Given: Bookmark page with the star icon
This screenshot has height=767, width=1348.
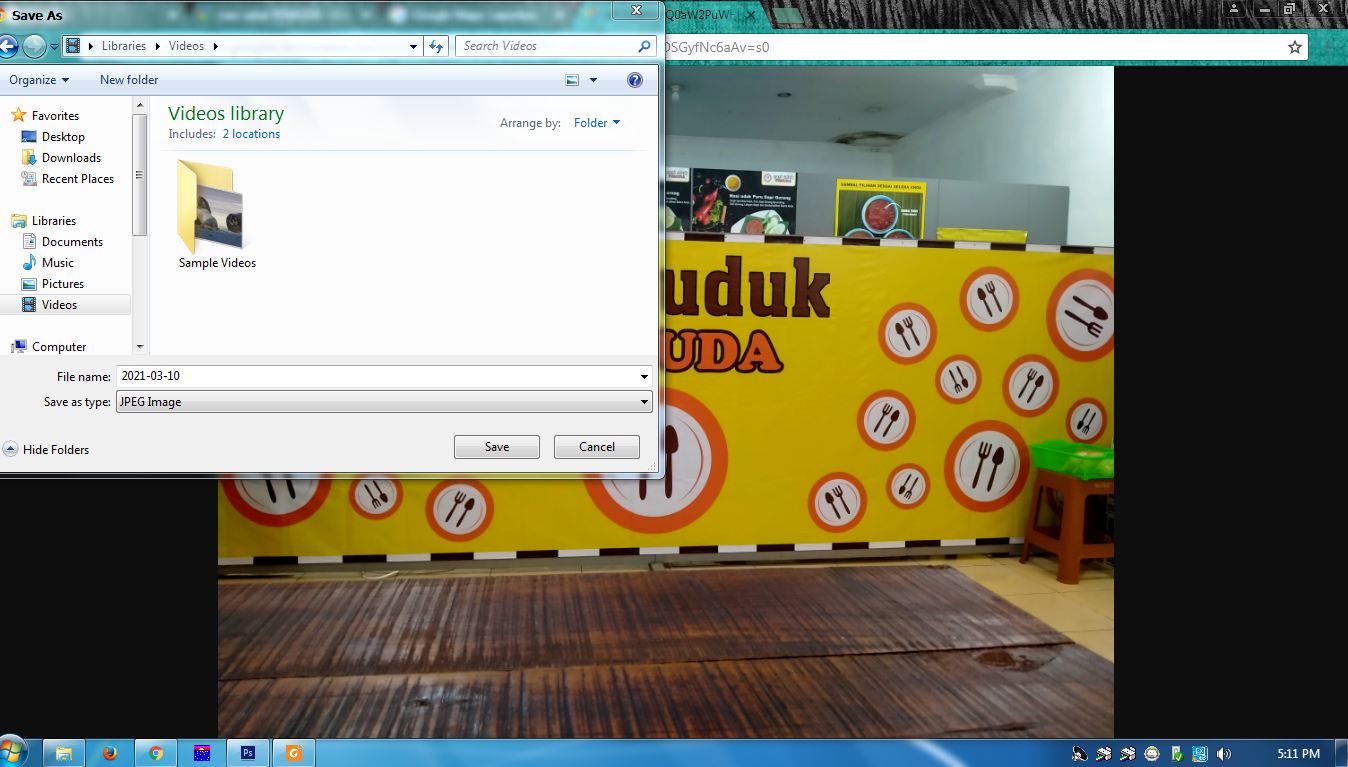Looking at the screenshot, I should [x=1295, y=47].
